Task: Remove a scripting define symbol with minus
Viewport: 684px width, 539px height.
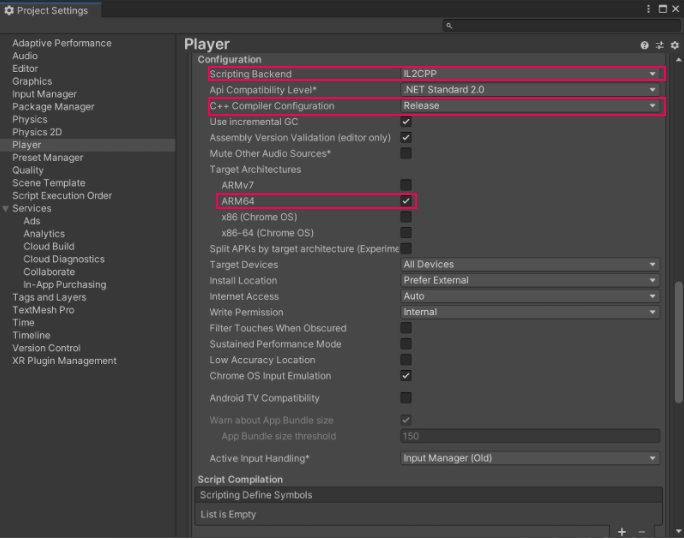Action: coord(642,532)
